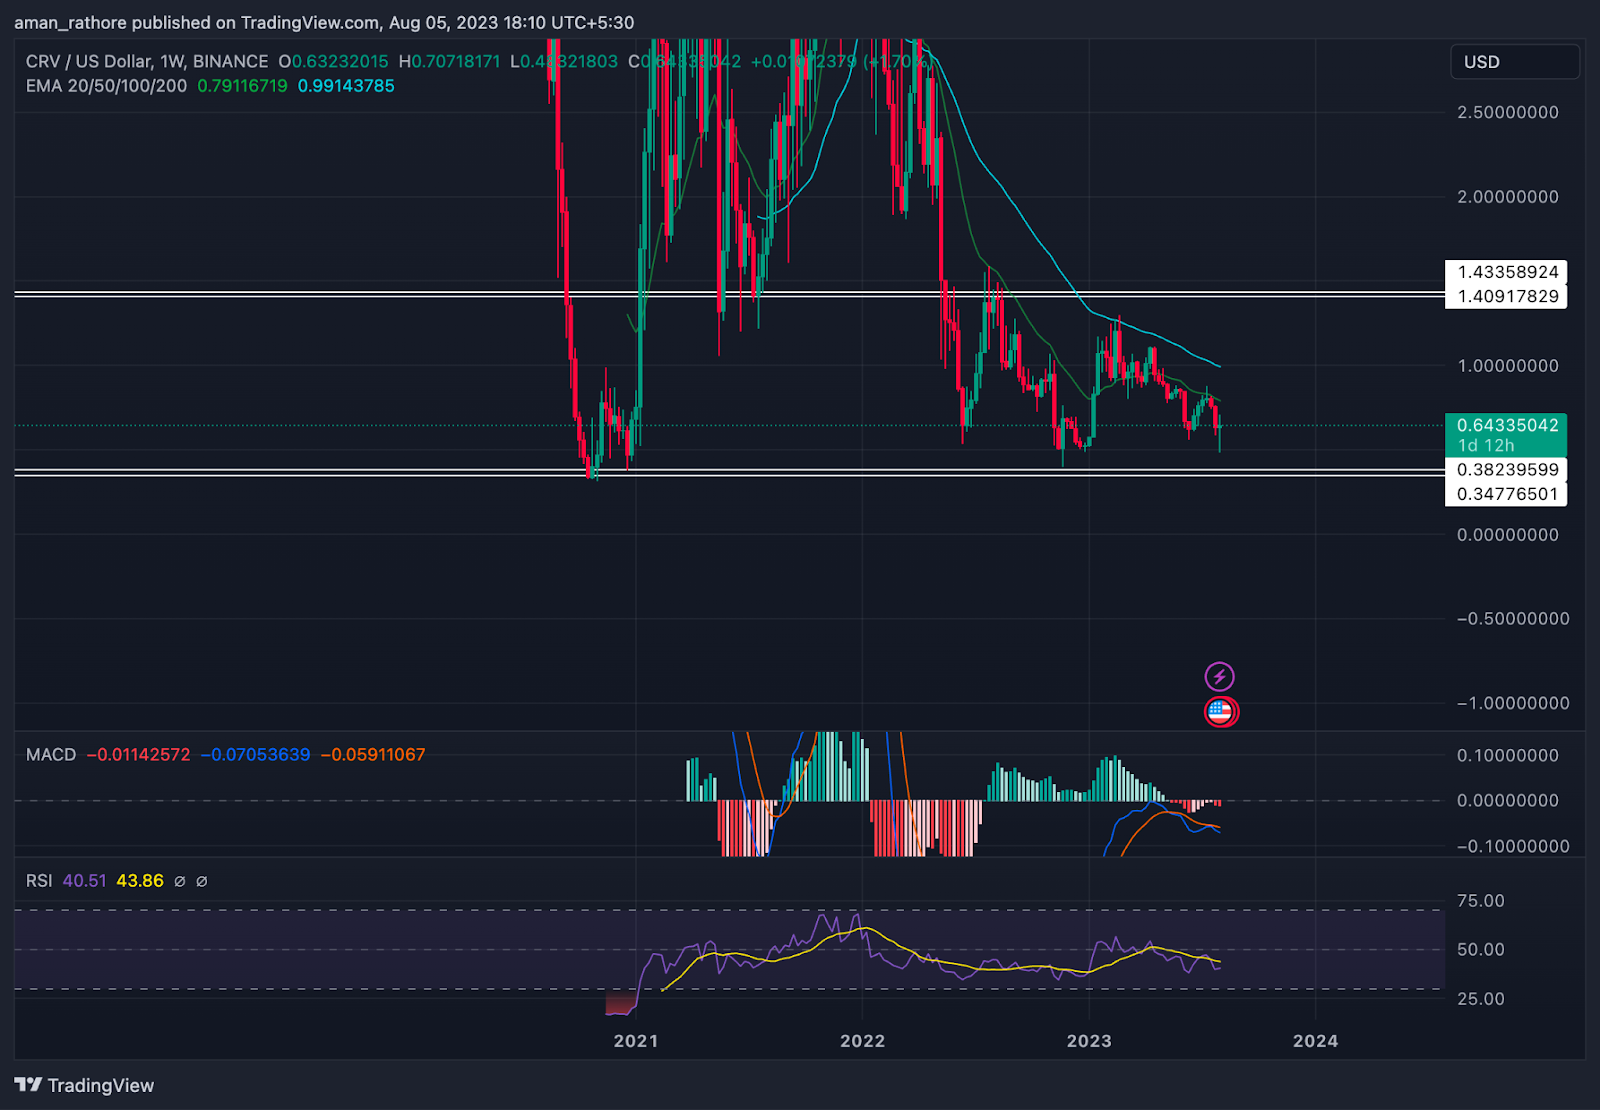Click the published by aman_rathore header text
The image size is (1600, 1110).
pyautogui.click(x=324, y=22)
